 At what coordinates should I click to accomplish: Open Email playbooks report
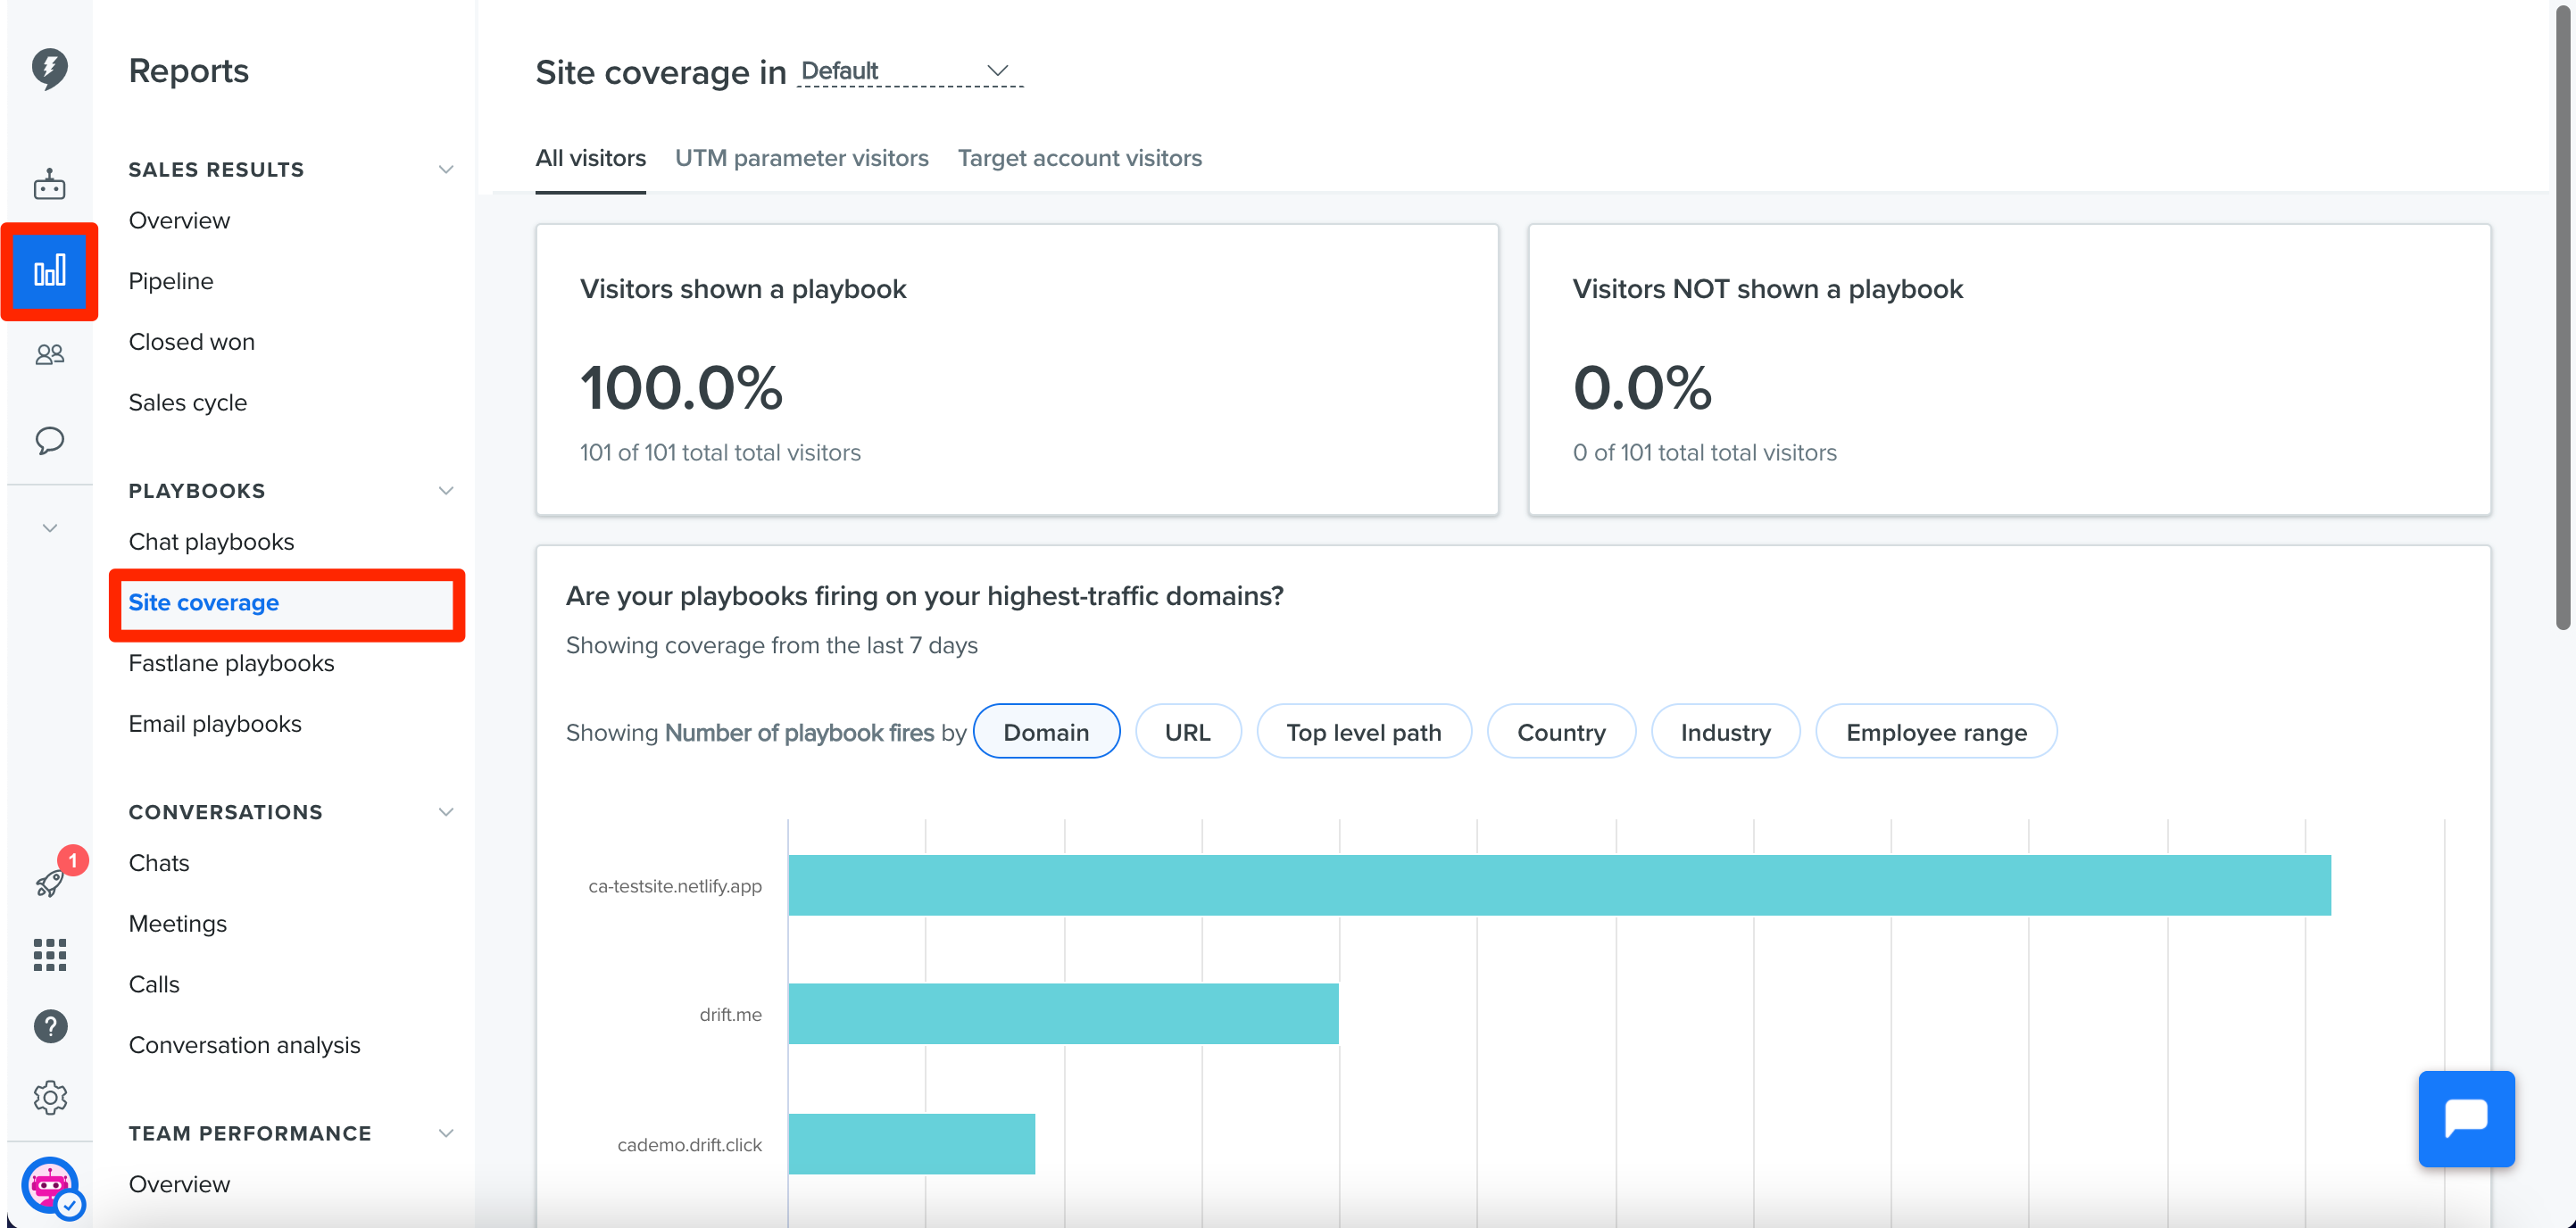tap(215, 724)
